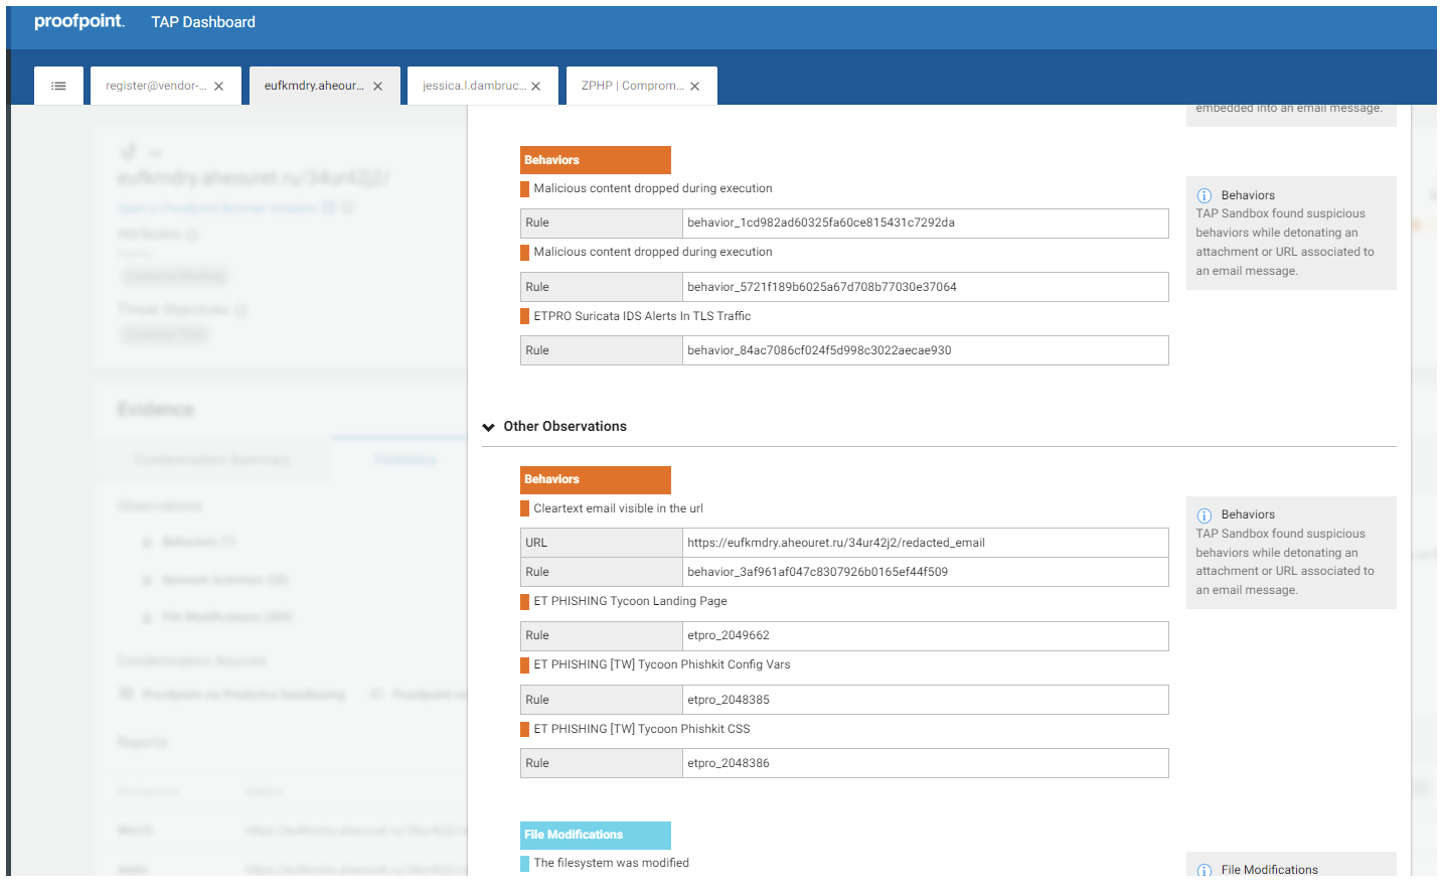Open the list menu tab icon
1444x888 pixels.
(x=59, y=86)
